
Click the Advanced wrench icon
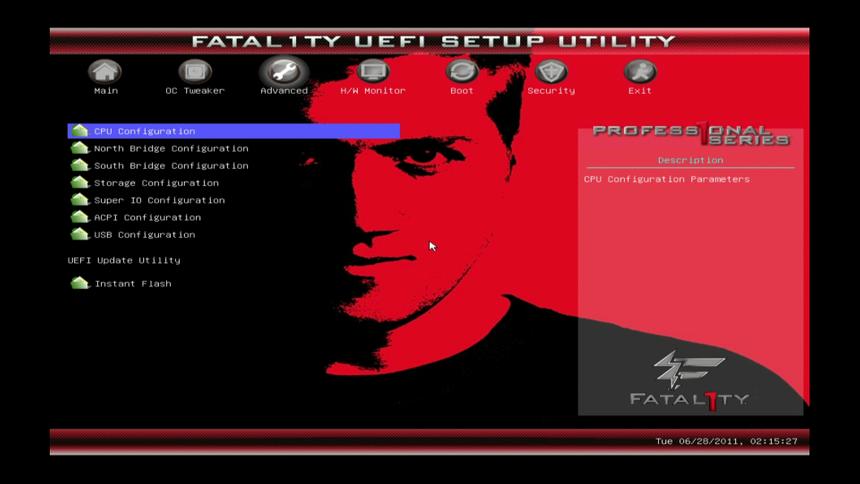coord(284,71)
